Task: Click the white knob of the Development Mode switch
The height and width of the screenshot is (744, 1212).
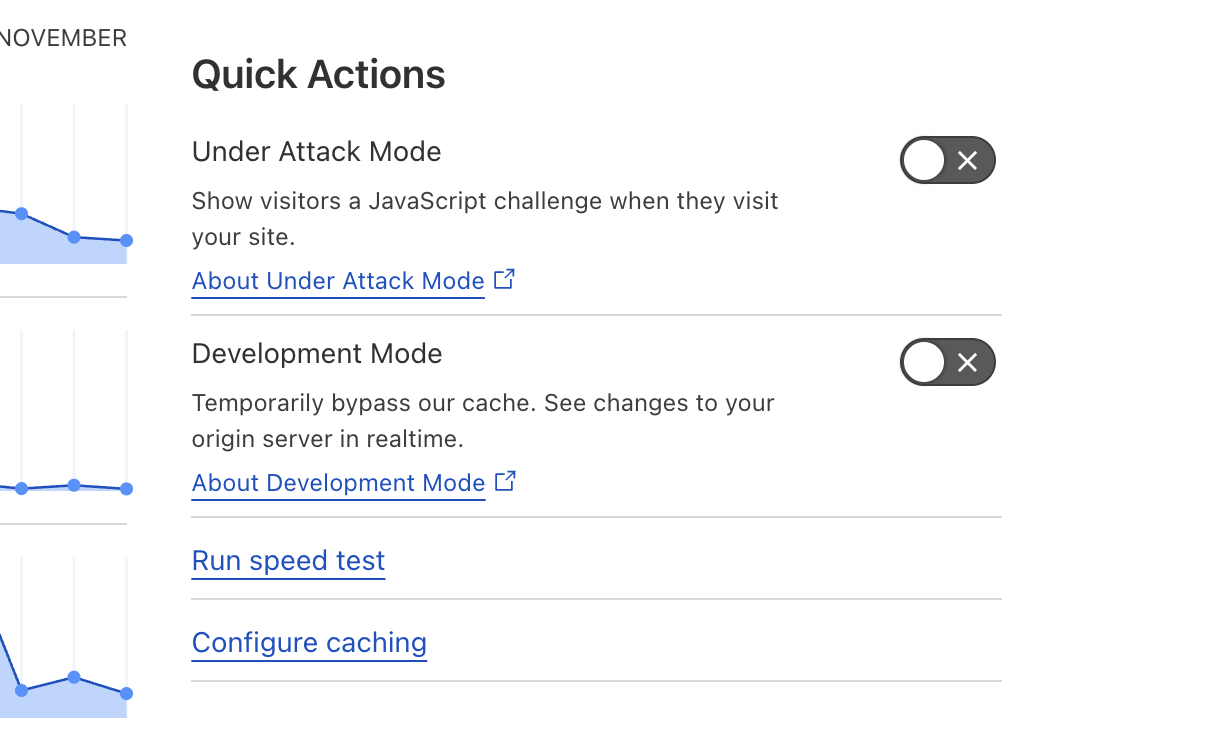Action: [924, 362]
